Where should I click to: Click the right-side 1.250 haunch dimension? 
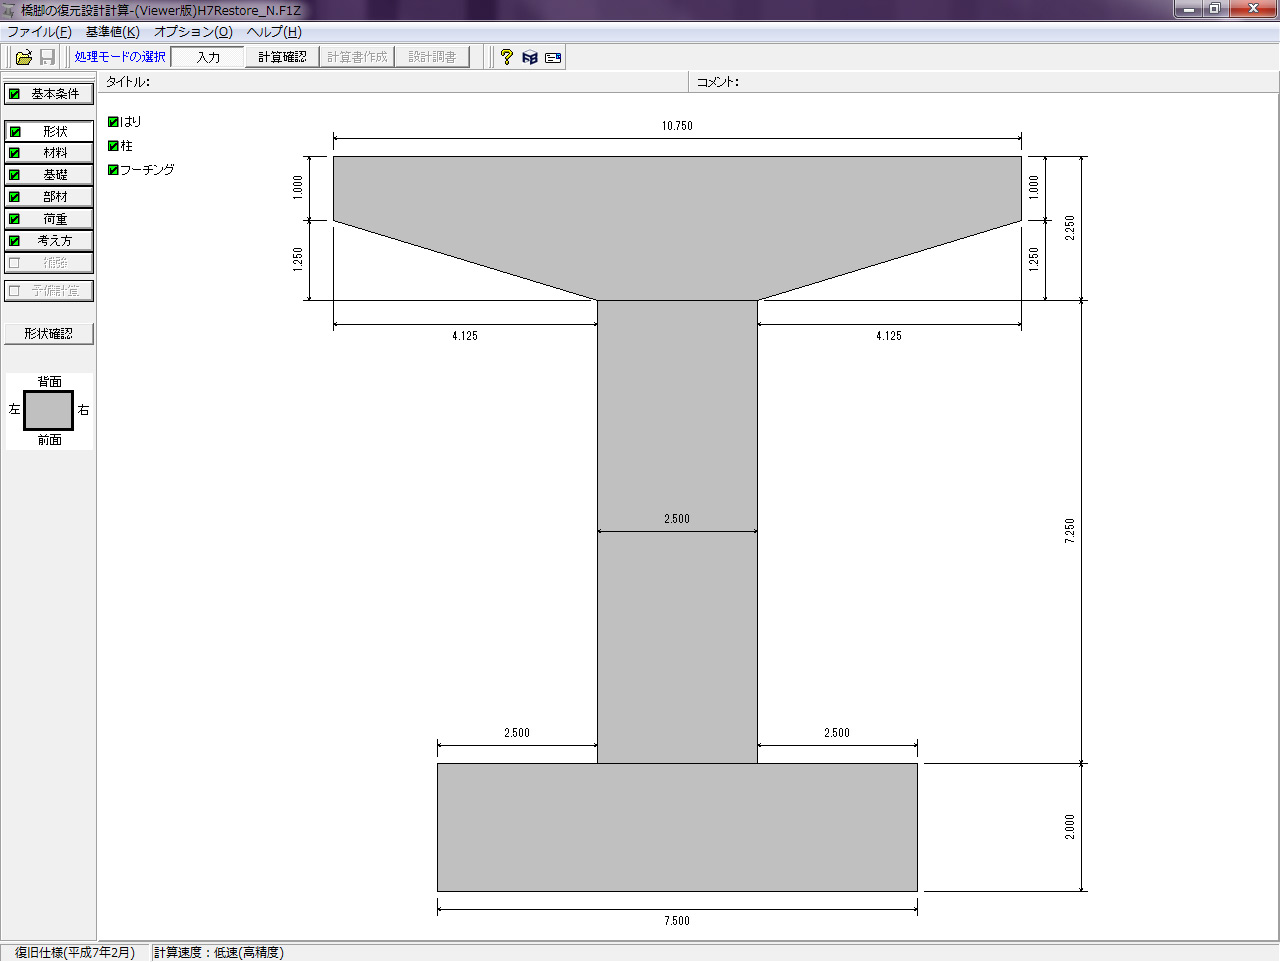1034,260
